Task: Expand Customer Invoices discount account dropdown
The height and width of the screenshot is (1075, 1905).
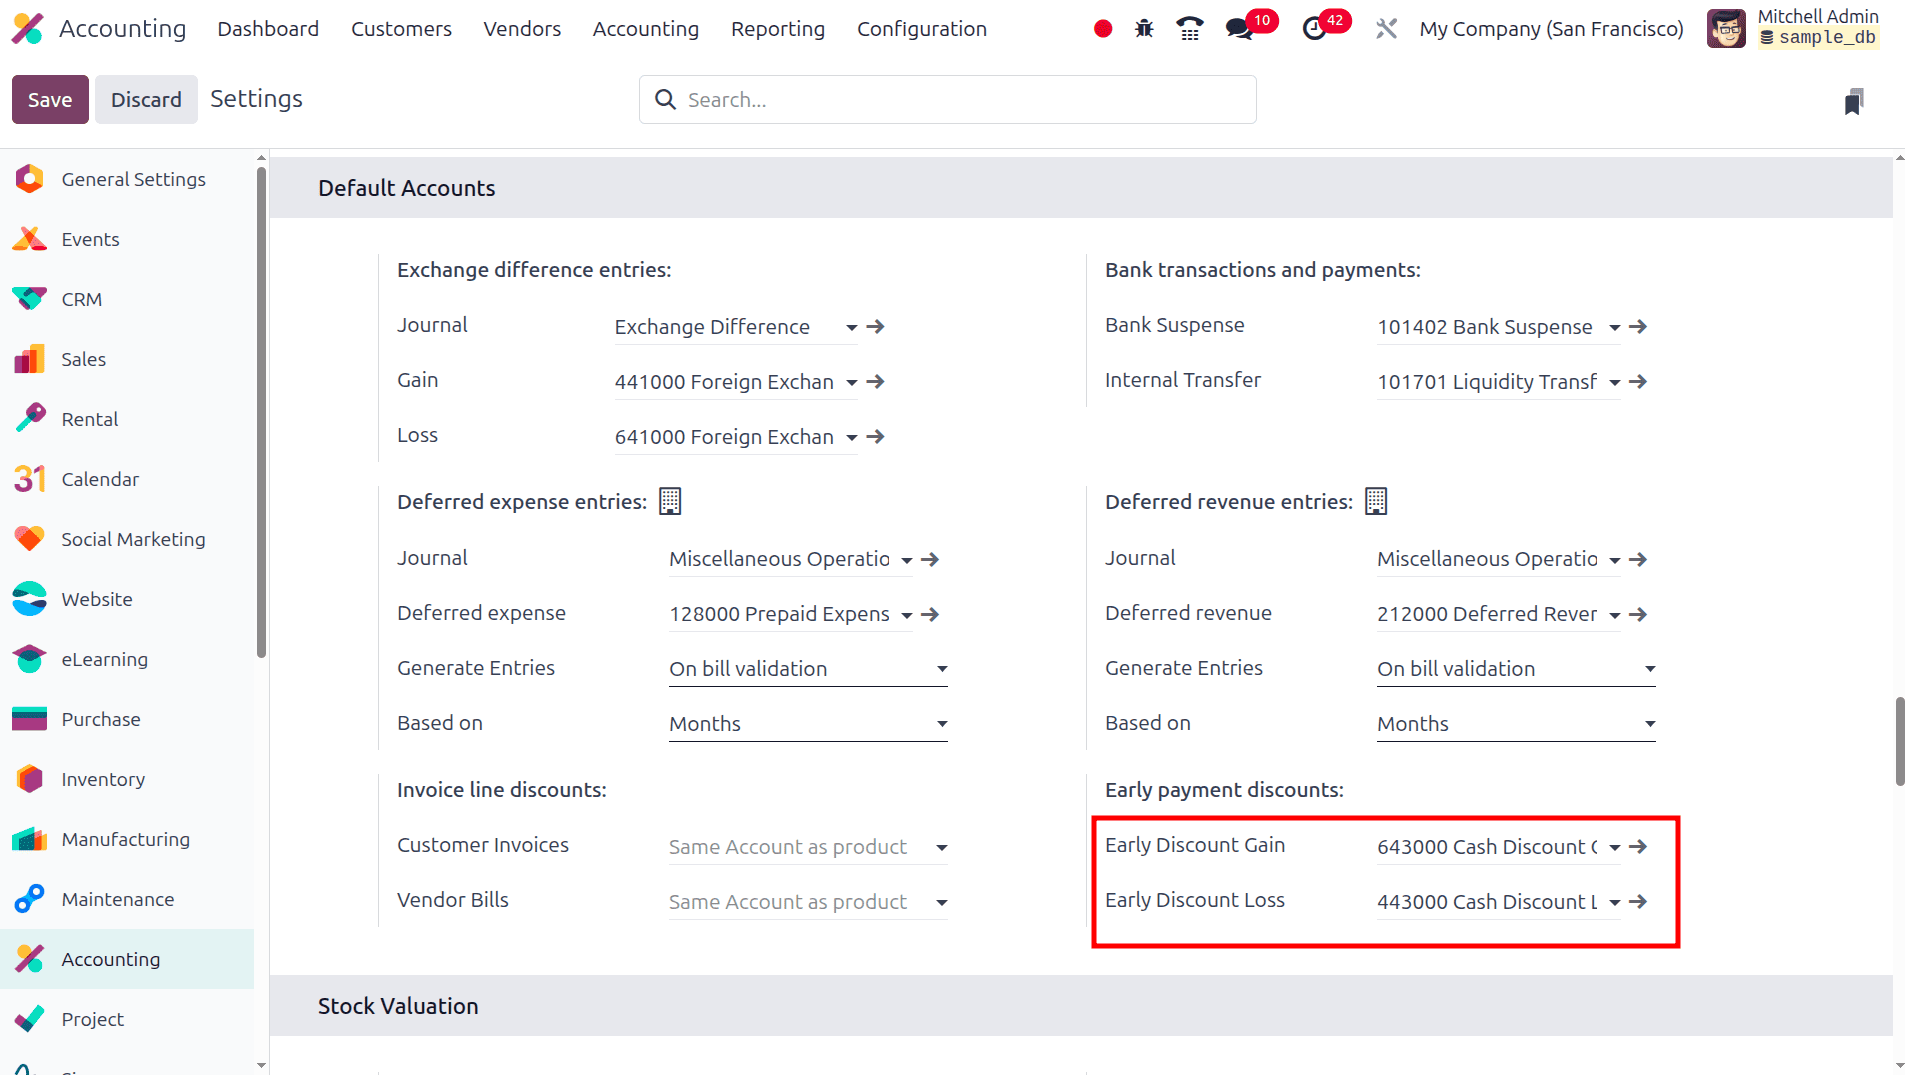Action: pyautogui.click(x=942, y=848)
